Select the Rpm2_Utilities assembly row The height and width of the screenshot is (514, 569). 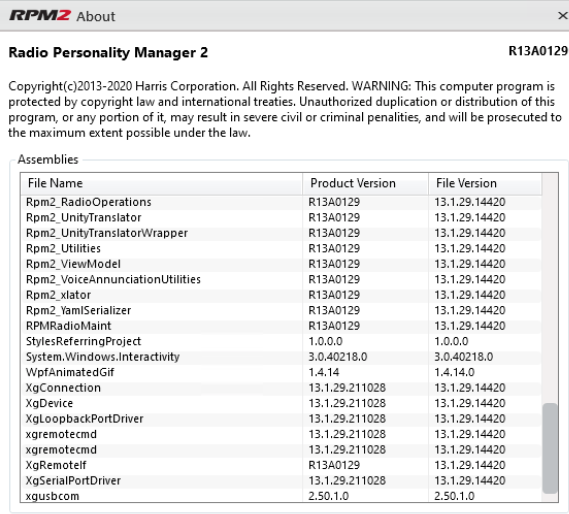[x=281, y=249]
